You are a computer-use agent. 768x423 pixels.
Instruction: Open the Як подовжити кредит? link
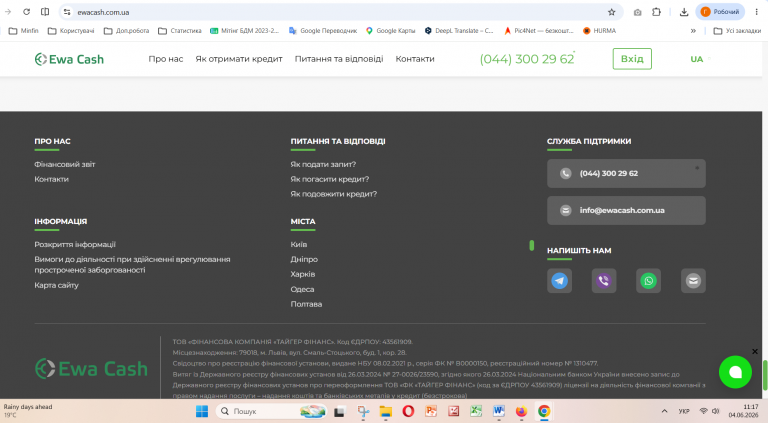[x=334, y=194]
